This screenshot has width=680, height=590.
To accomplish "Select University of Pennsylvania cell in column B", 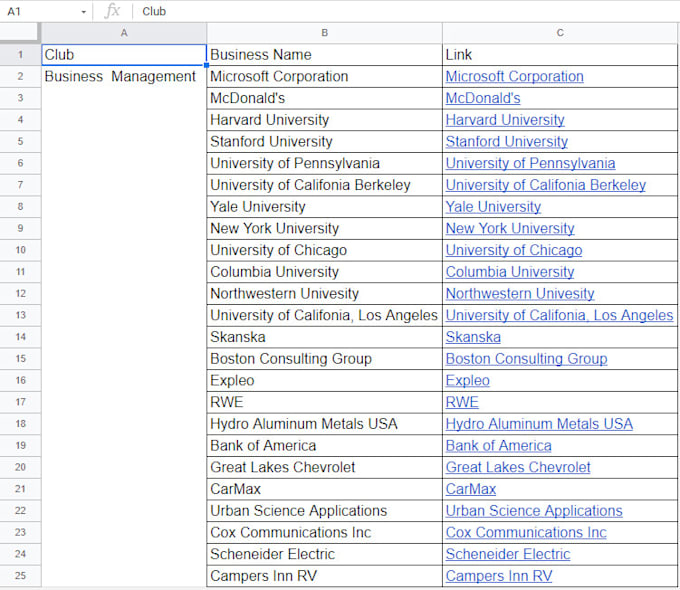I will [x=324, y=163].
